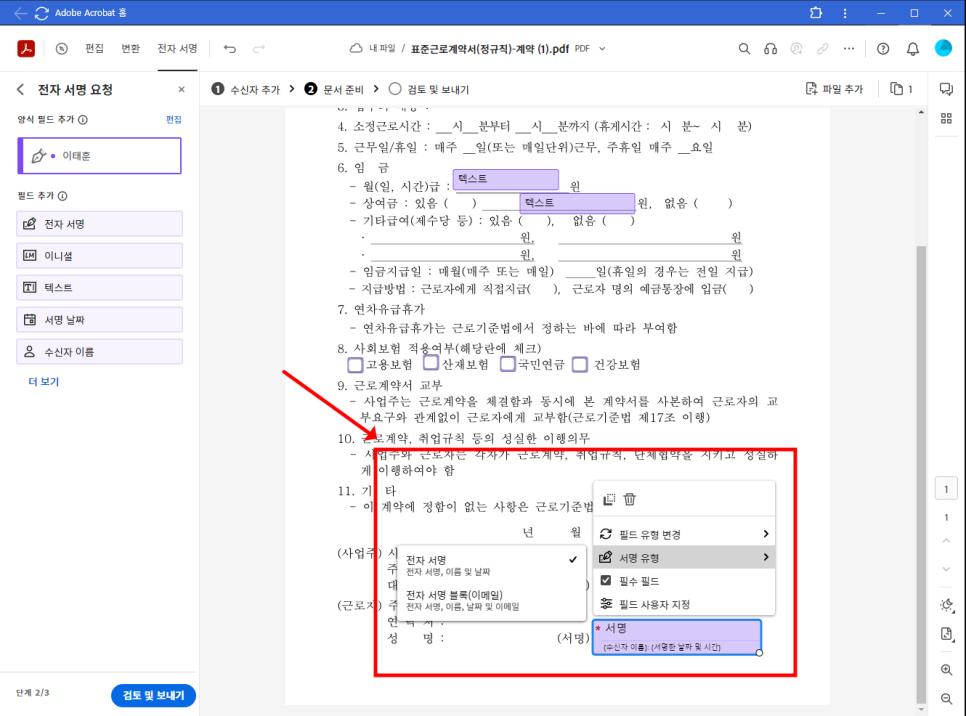This screenshot has width=966, height=716.
Task: Click the page count icon showing 1
Action: (x=901, y=89)
